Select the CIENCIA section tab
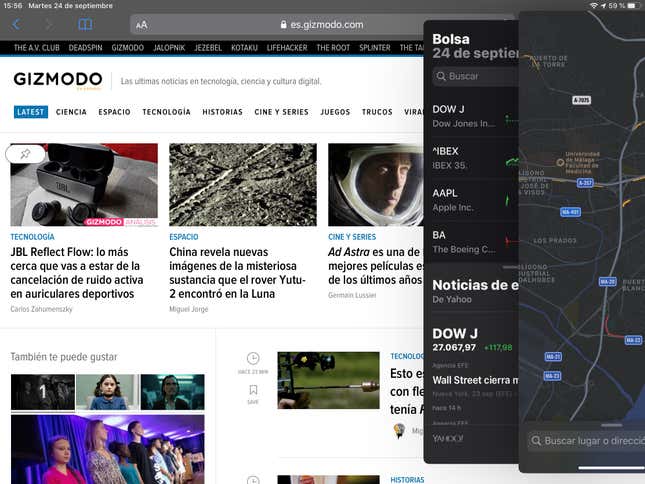Screen dimensions: 645x484 point(71,112)
